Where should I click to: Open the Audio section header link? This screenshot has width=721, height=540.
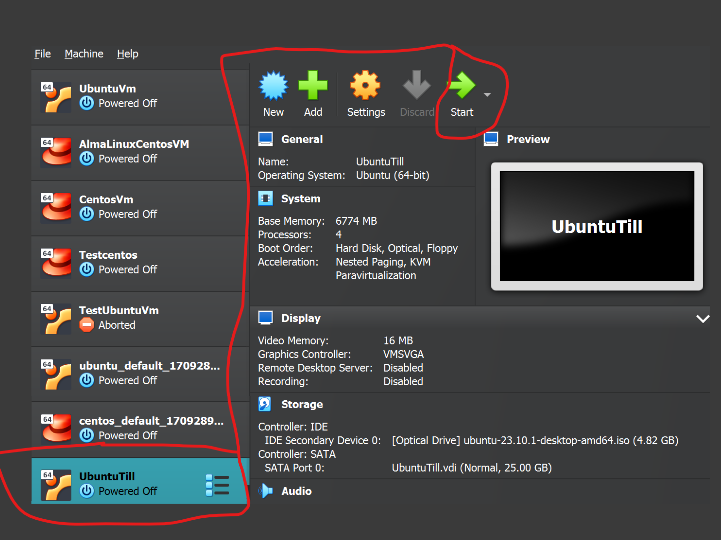pyautogui.click(x=297, y=491)
